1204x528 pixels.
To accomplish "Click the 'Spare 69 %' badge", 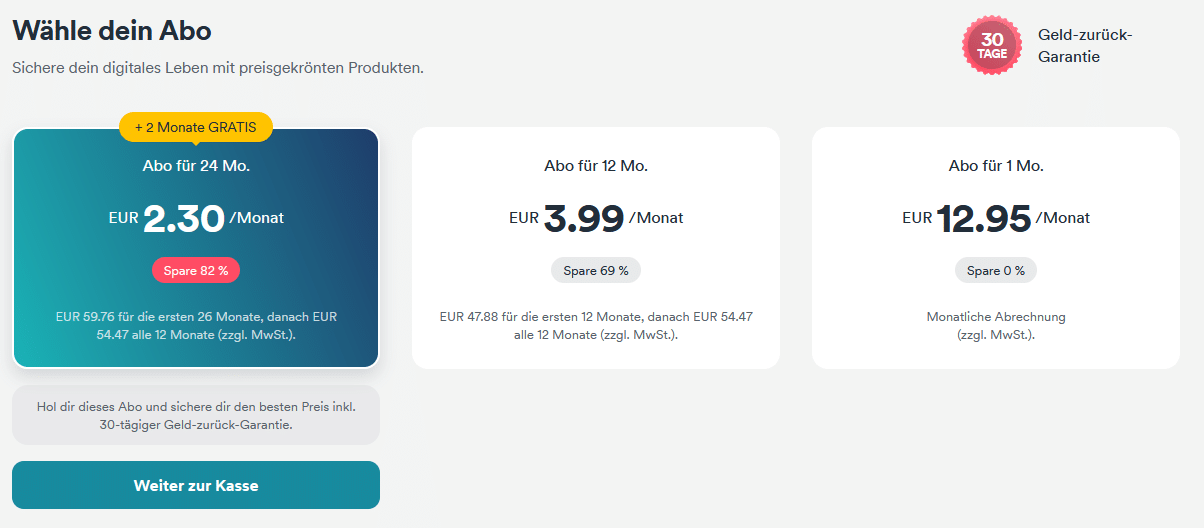I will [596, 270].
